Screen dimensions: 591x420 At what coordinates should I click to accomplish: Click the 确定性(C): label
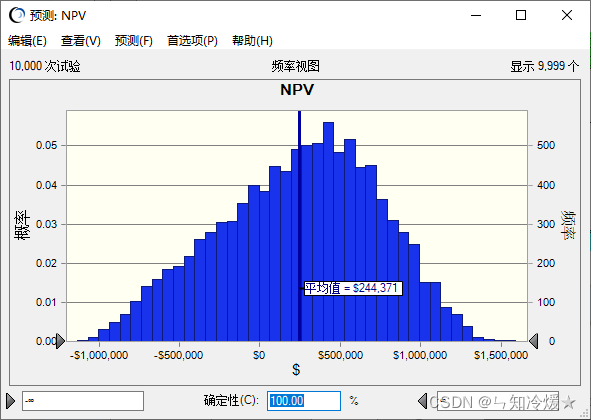[231, 400]
